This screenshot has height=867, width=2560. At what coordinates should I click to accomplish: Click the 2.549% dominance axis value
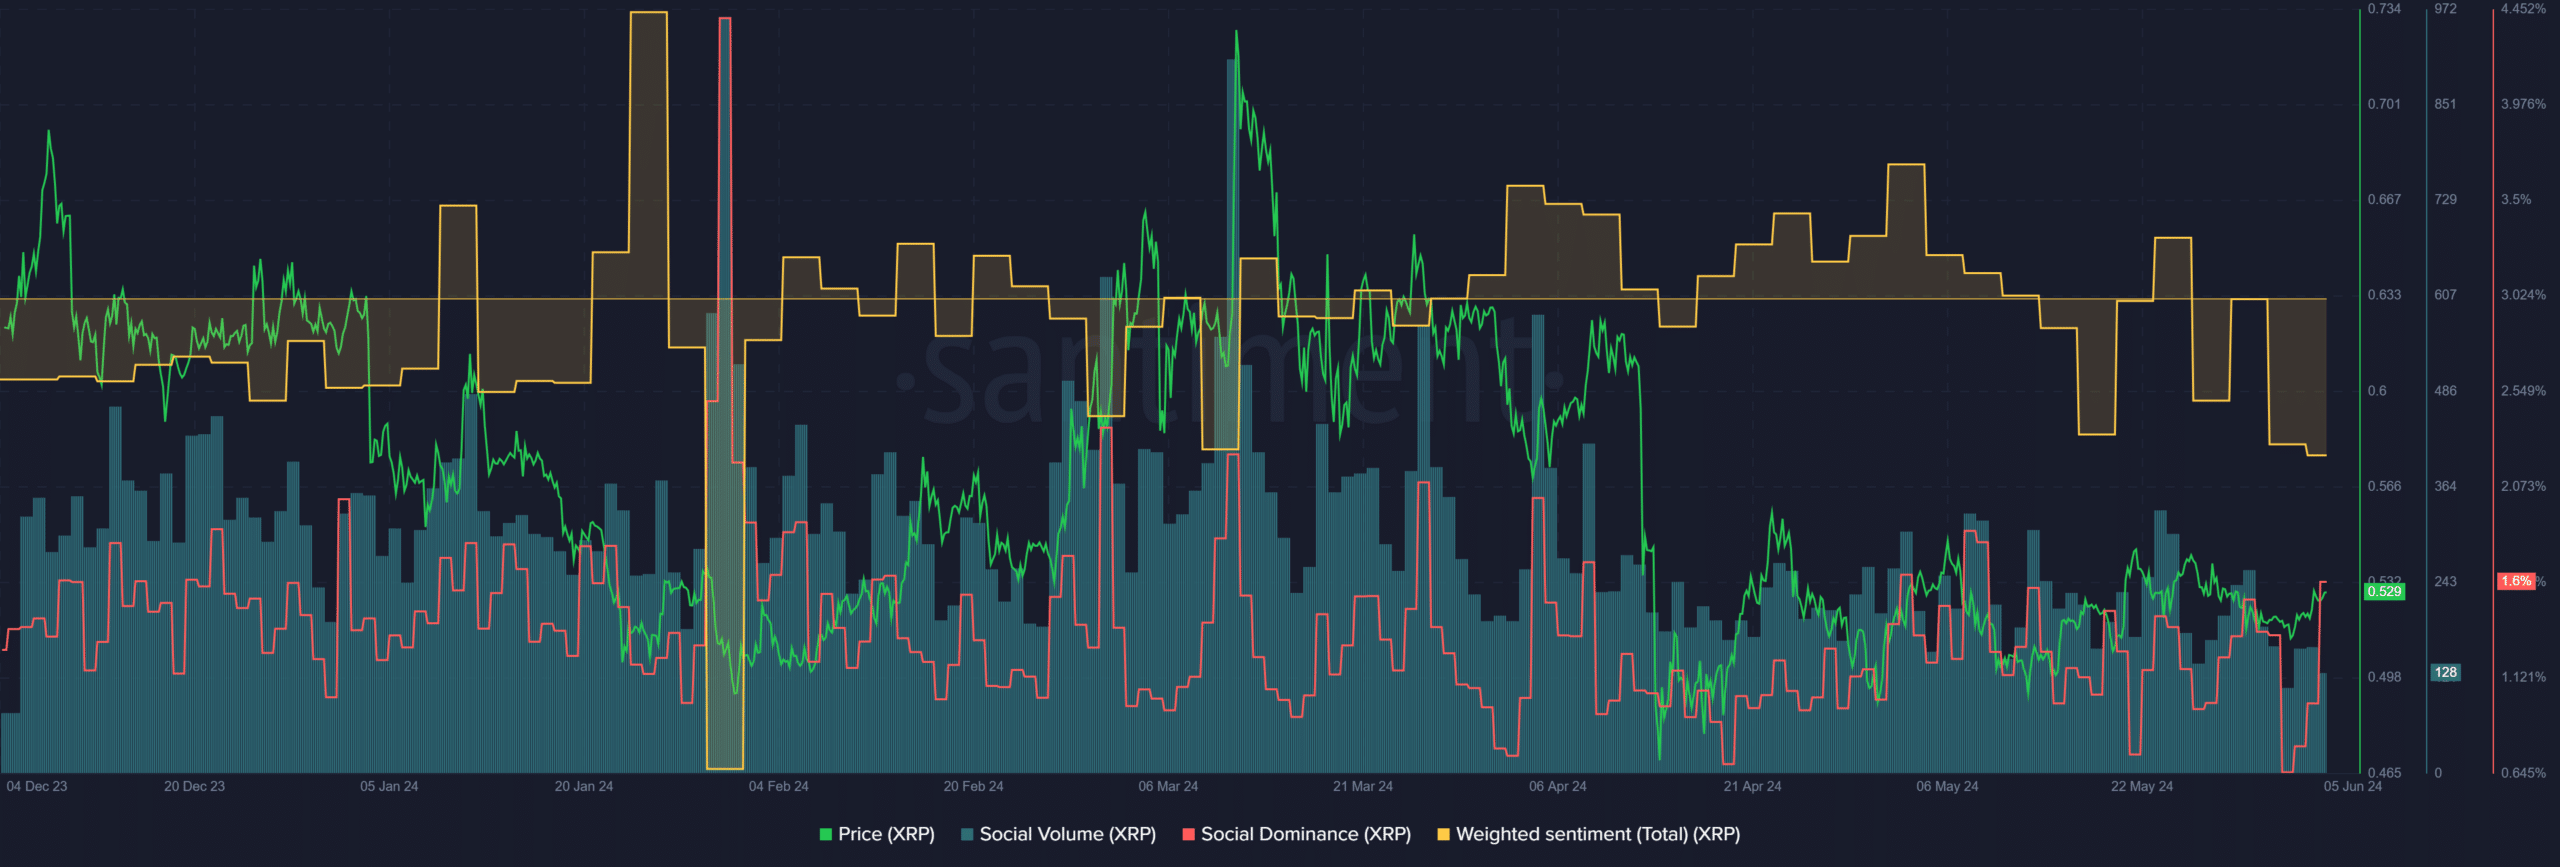[2523, 391]
